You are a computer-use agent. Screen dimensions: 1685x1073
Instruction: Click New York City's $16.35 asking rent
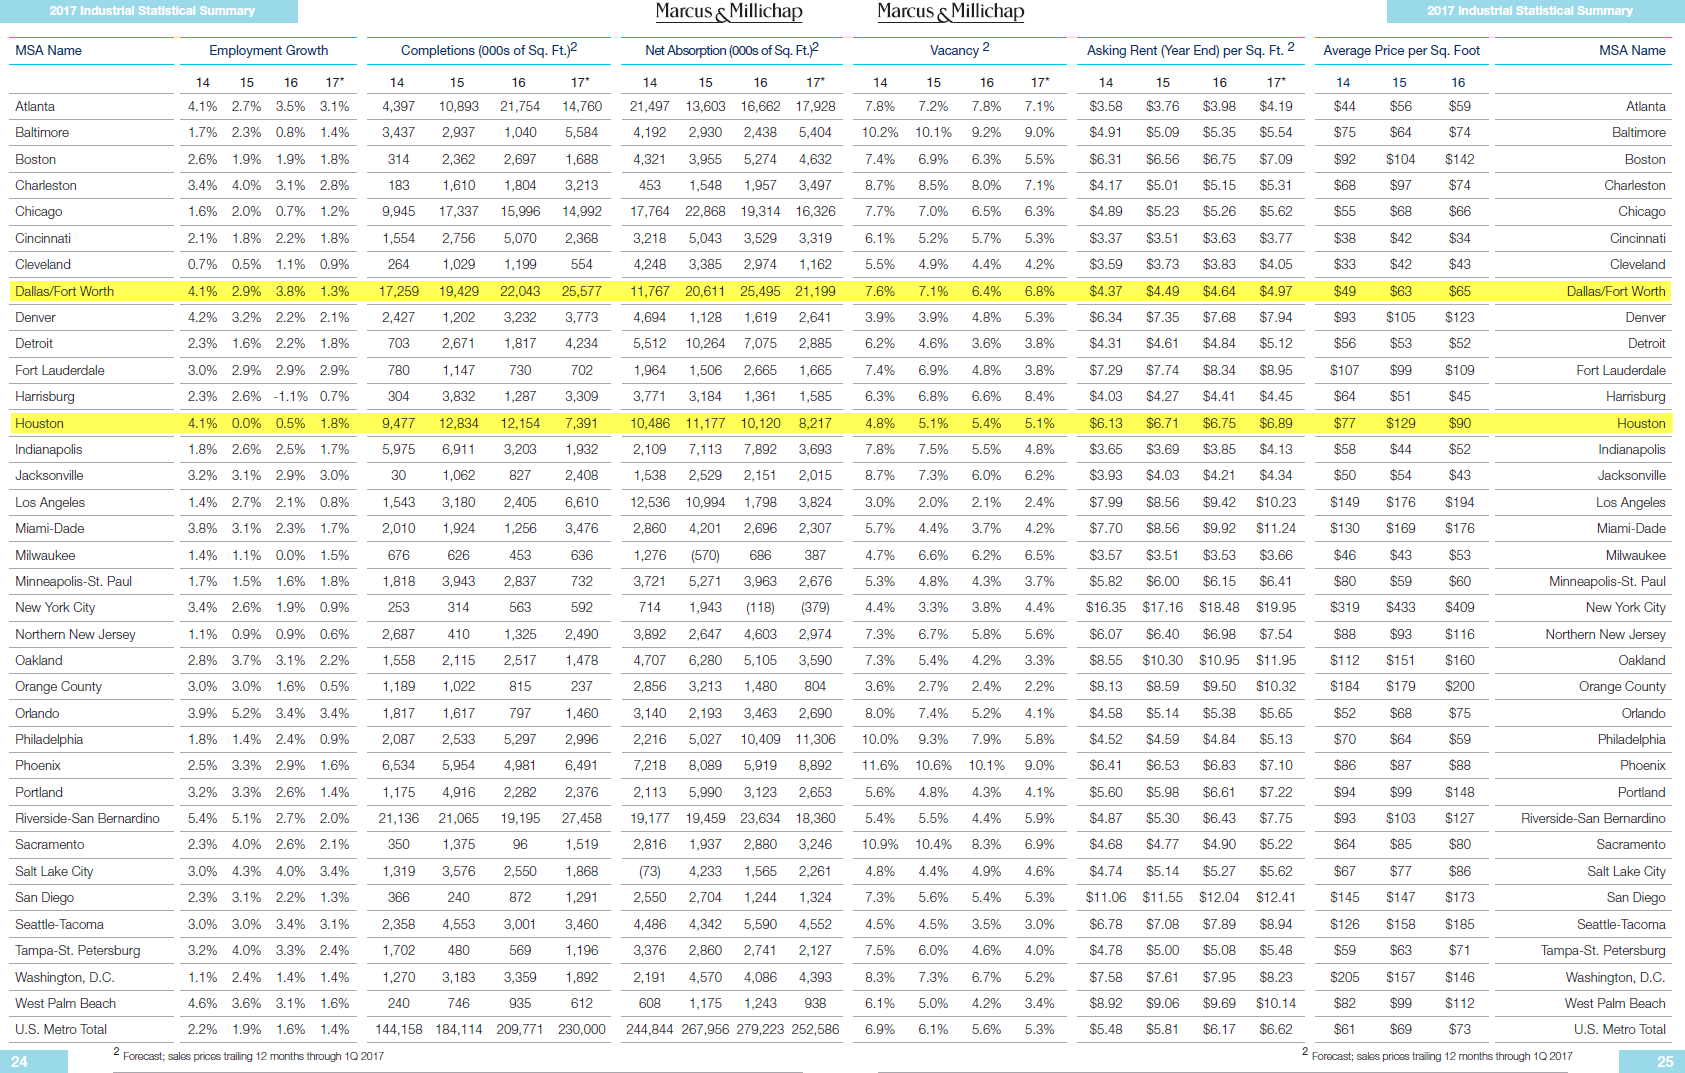(x=1105, y=607)
